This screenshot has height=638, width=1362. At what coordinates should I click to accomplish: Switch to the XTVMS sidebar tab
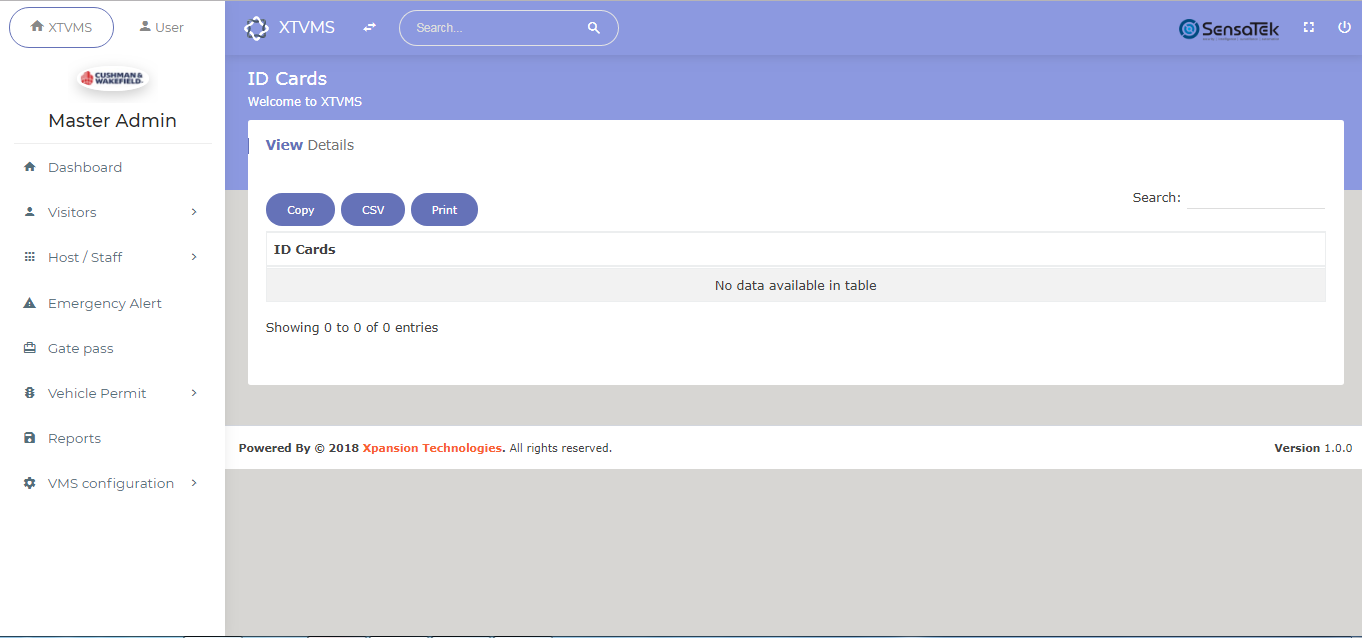62,27
